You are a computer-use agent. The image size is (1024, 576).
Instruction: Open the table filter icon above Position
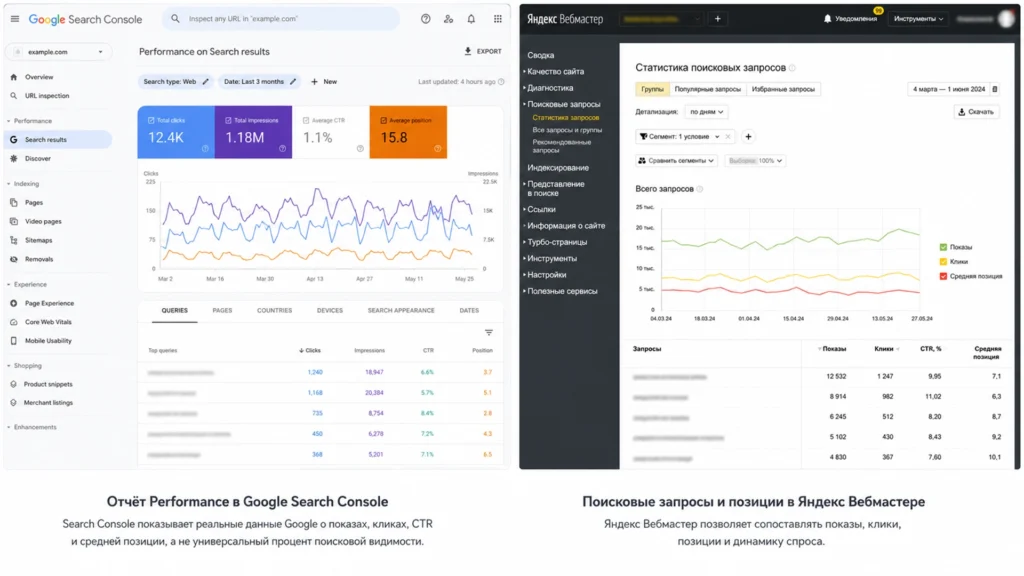pyautogui.click(x=488, y=332)
